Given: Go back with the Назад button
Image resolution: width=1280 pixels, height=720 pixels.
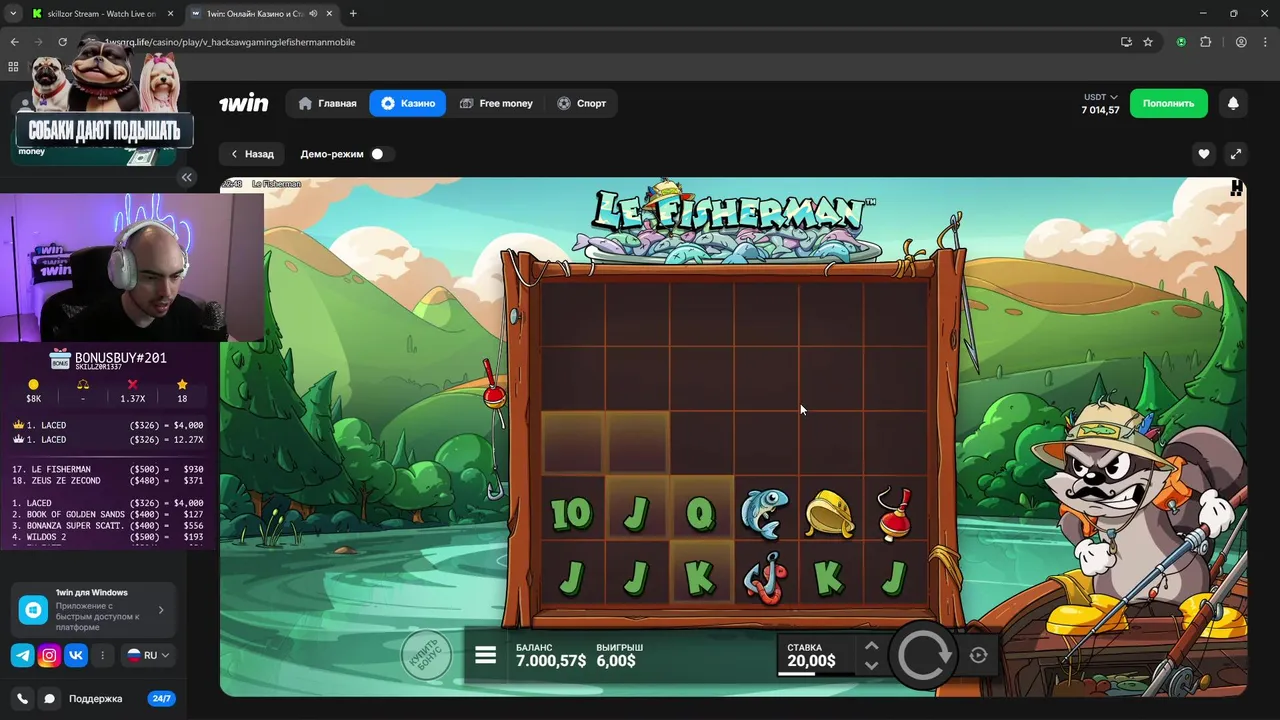Looking at the screenshot, I should (x=252, y=154).
